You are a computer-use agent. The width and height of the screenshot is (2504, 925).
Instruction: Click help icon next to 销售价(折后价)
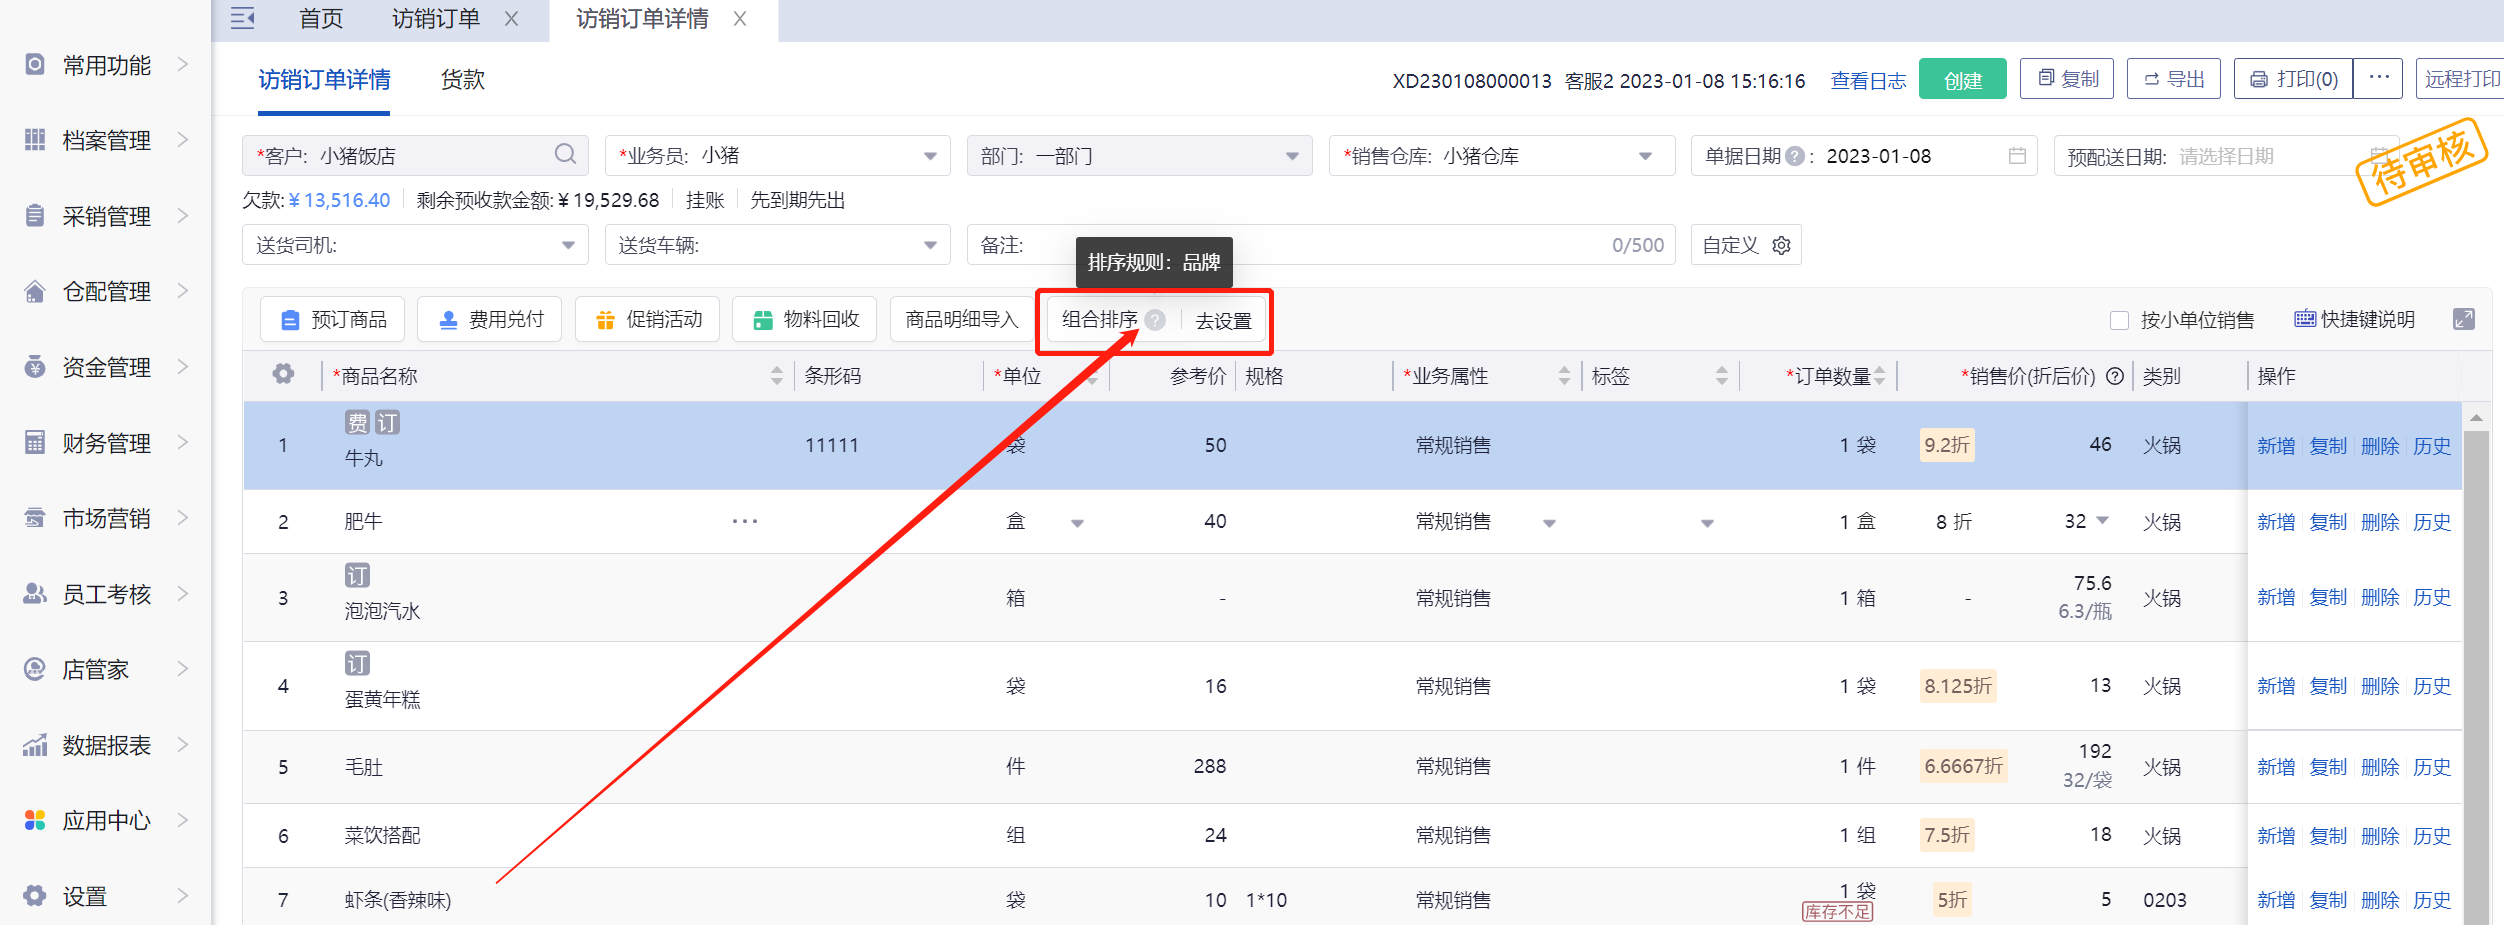point(2115,377)
